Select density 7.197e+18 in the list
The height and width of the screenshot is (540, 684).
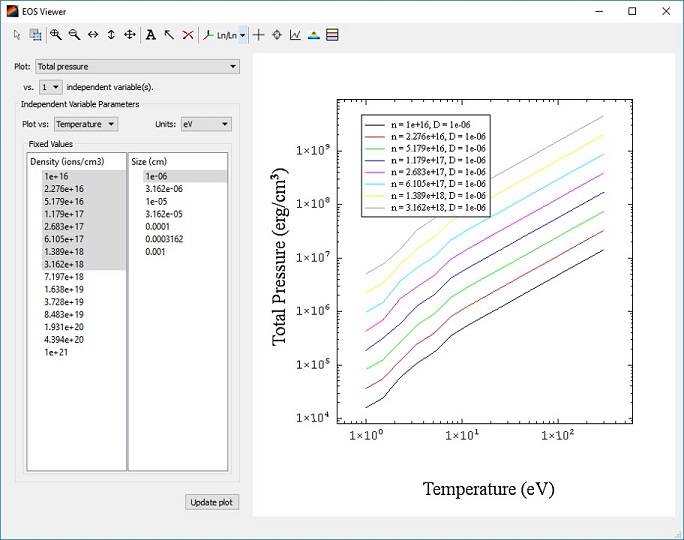[50, 275]
